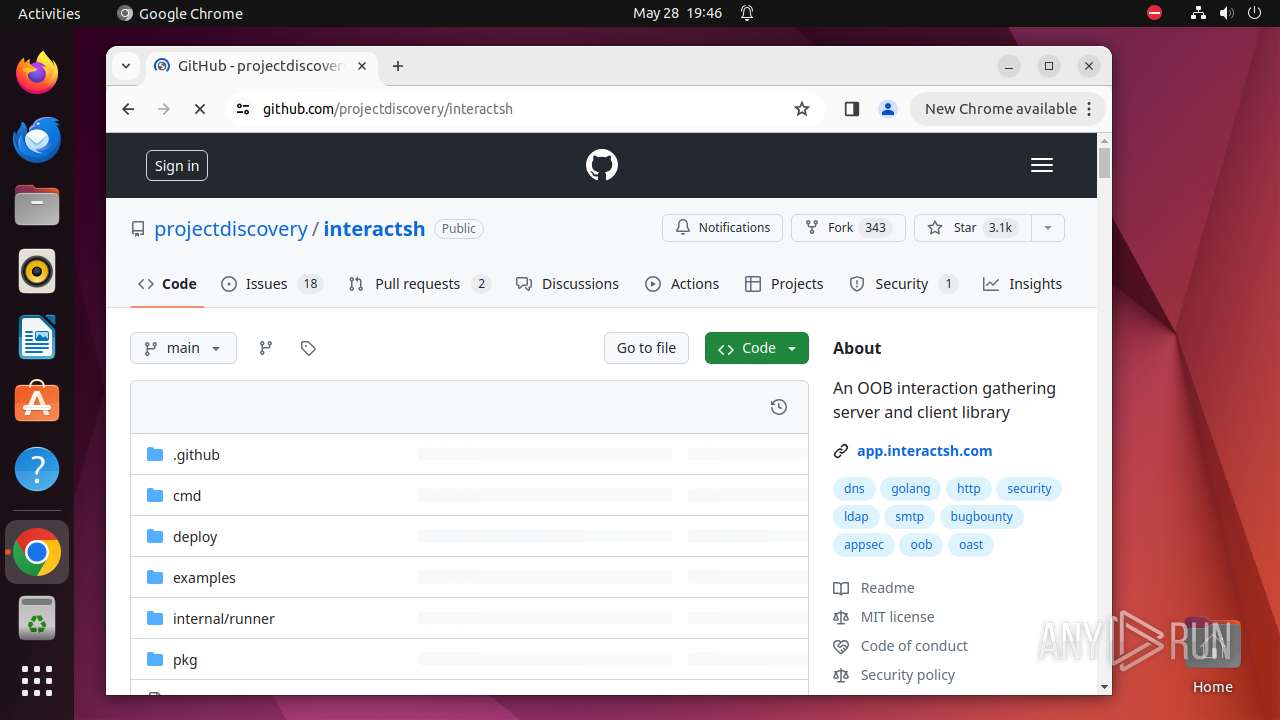
Task: Open Trash from the dock
Action: pyautogui.click(x=37, y=619)
